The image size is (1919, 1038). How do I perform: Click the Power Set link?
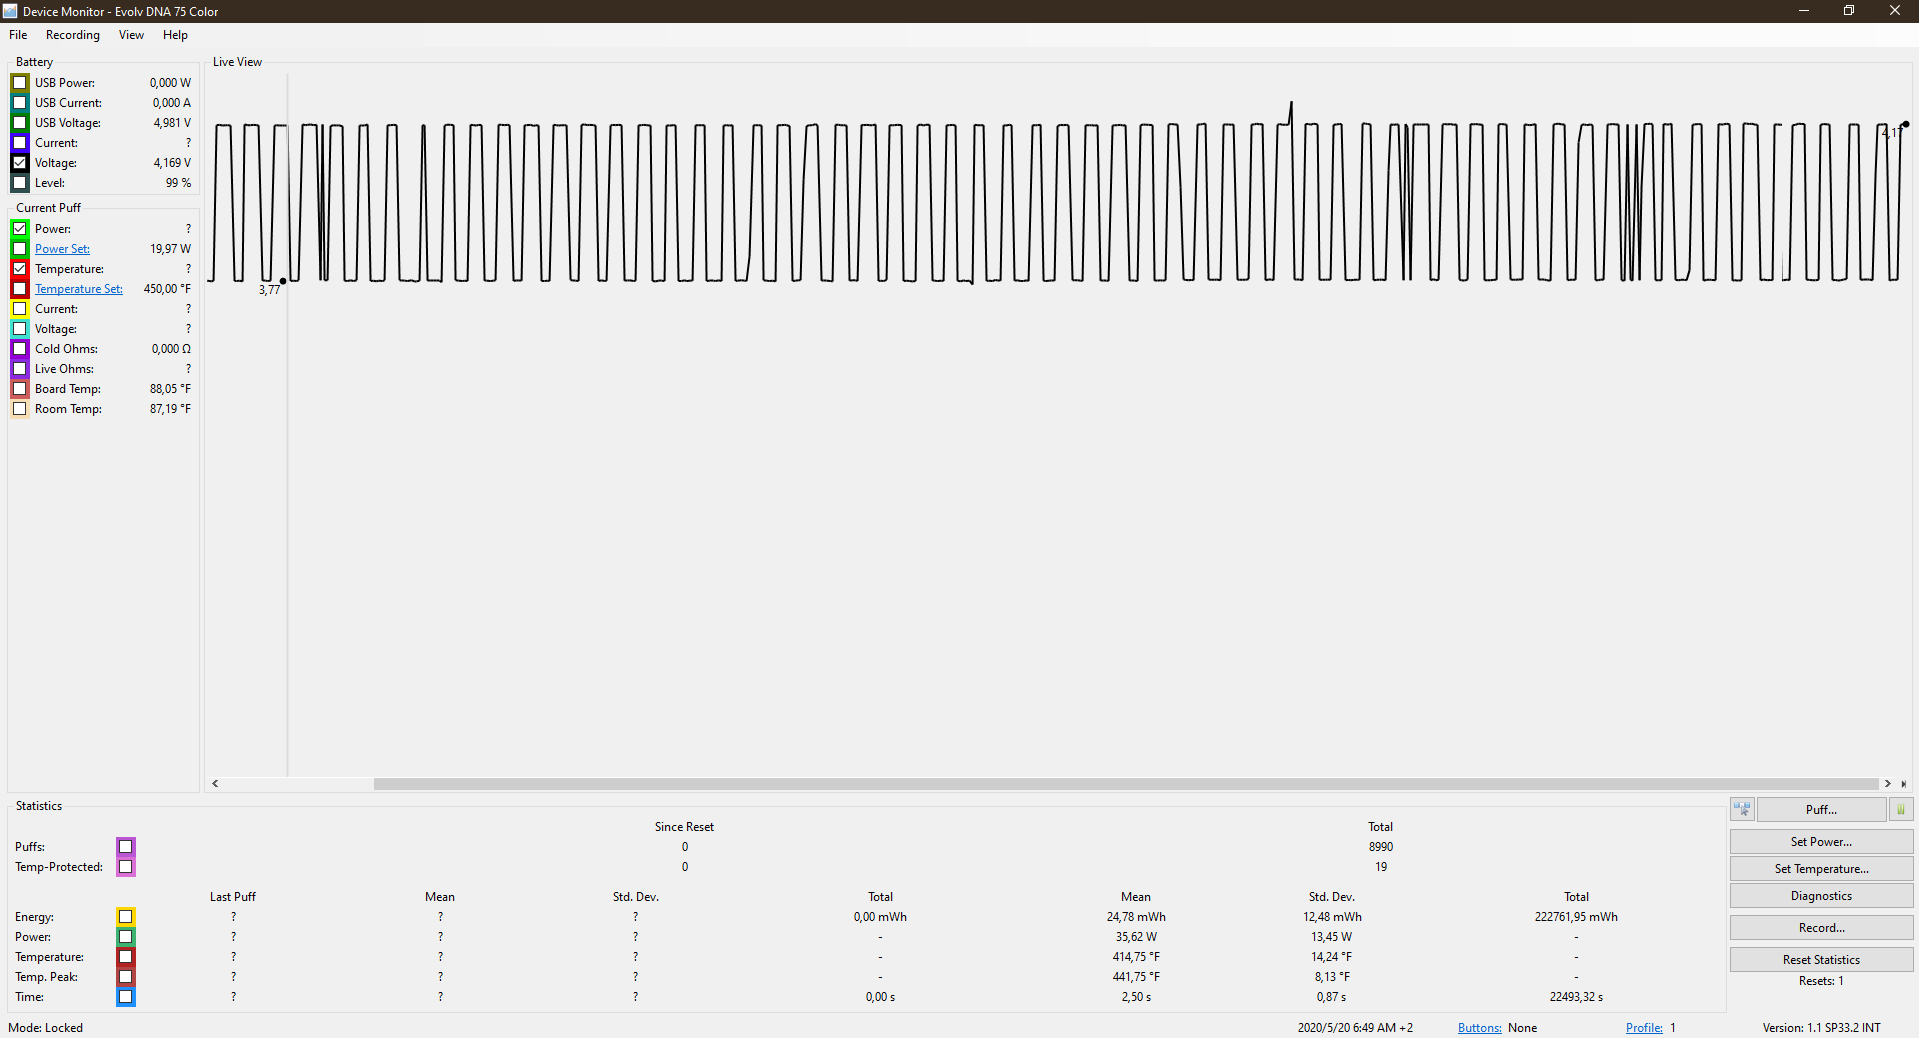tap(62, 249)
